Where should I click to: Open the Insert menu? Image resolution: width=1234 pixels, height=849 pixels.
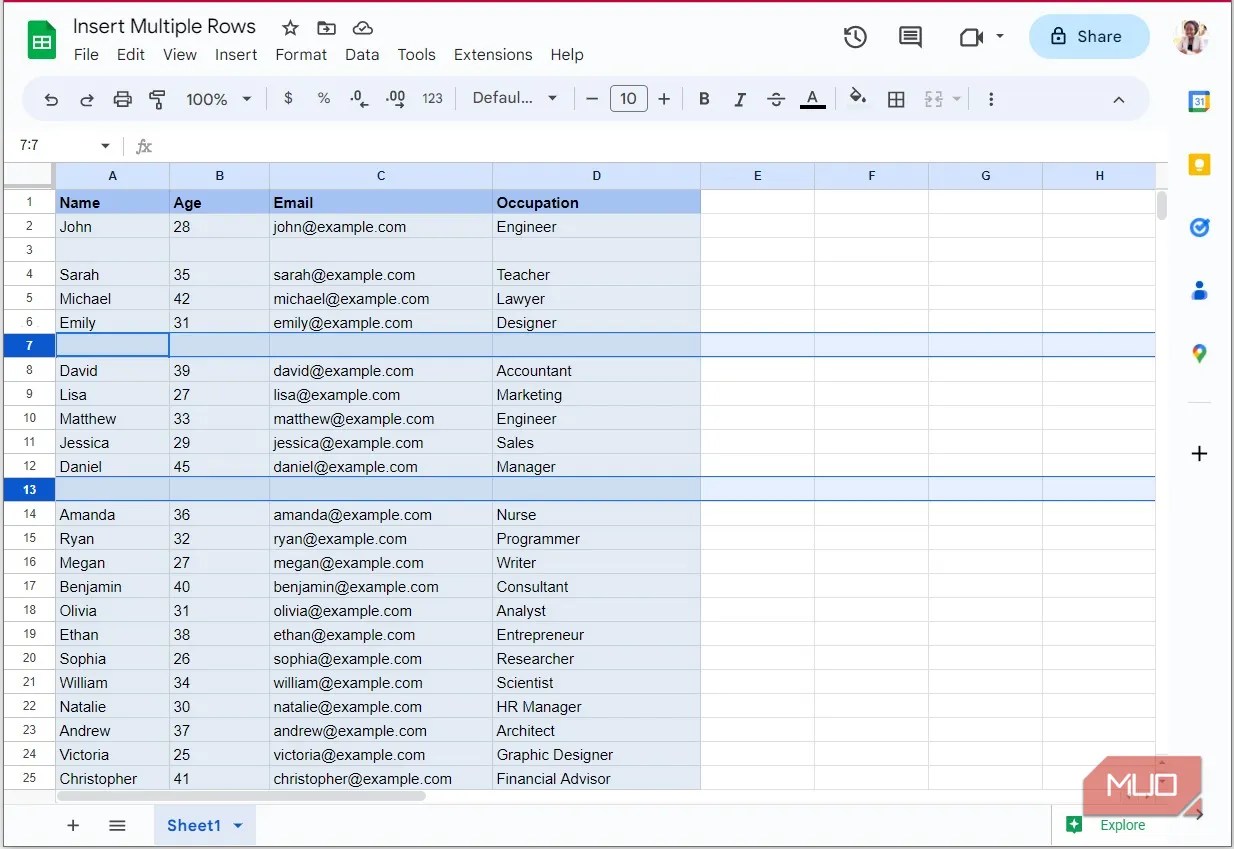tap(236, 55)
